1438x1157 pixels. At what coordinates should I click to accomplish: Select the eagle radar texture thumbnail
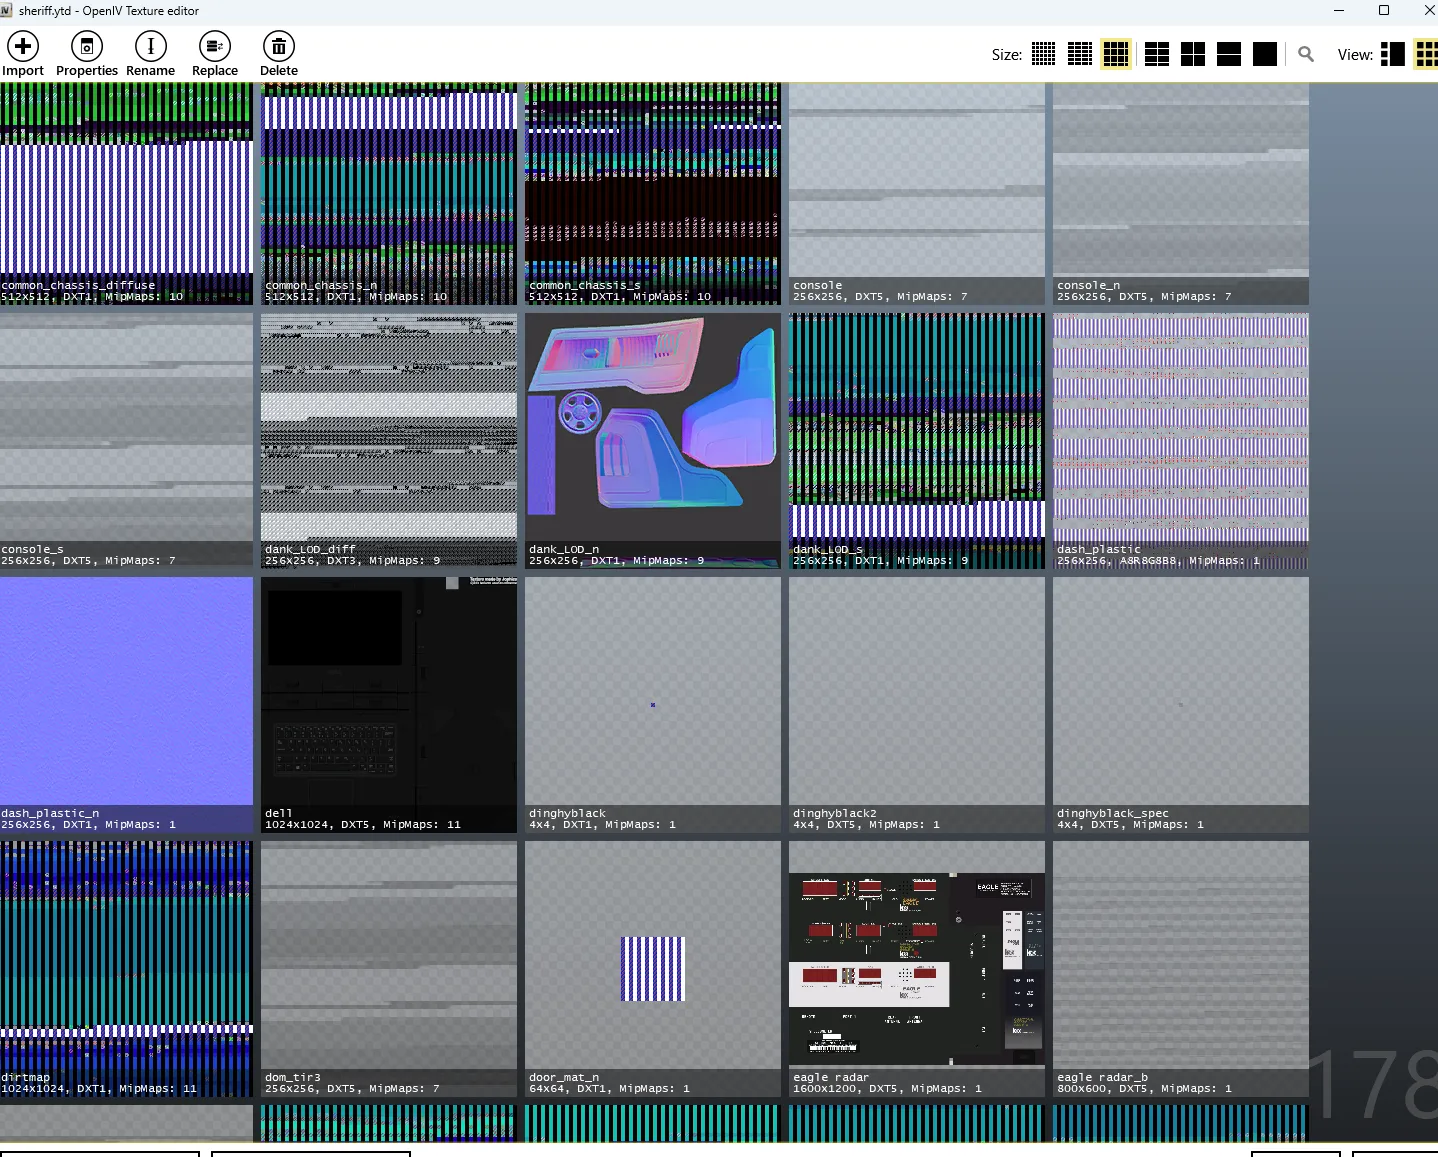(917, 968)
